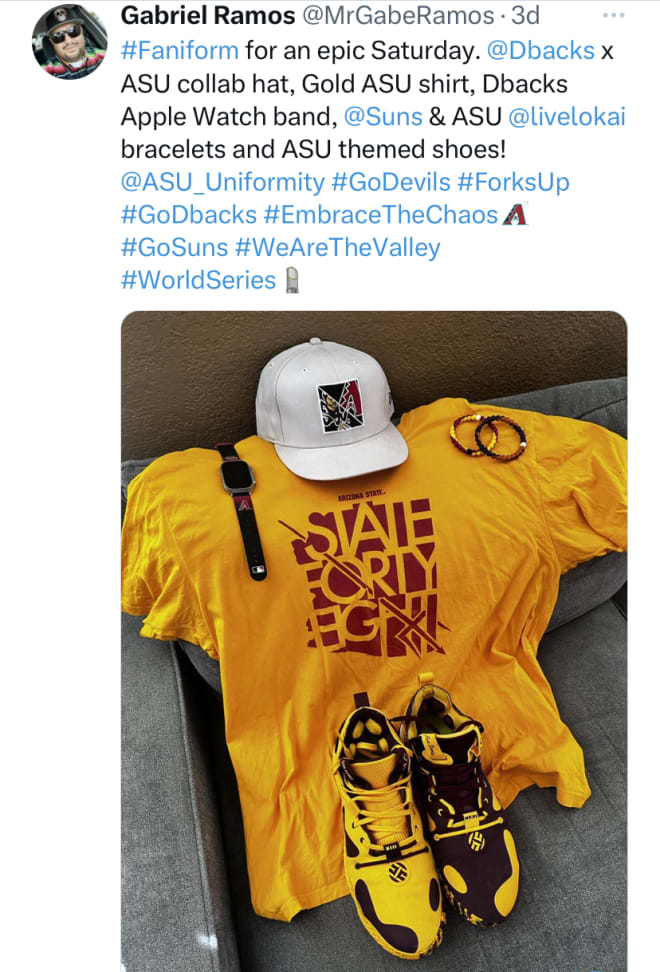Open the @ASU_Uniformity mention

point(222,182)
